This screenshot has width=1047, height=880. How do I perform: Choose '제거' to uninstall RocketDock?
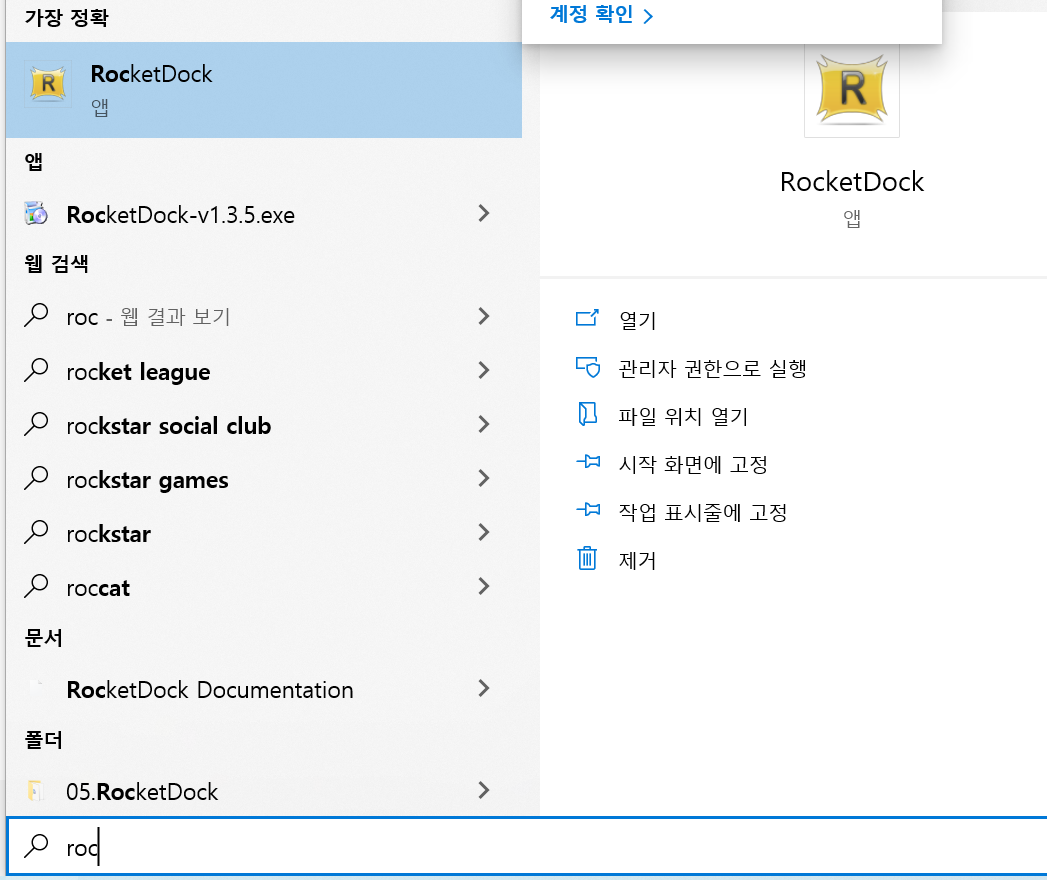(x=637, y=560)
